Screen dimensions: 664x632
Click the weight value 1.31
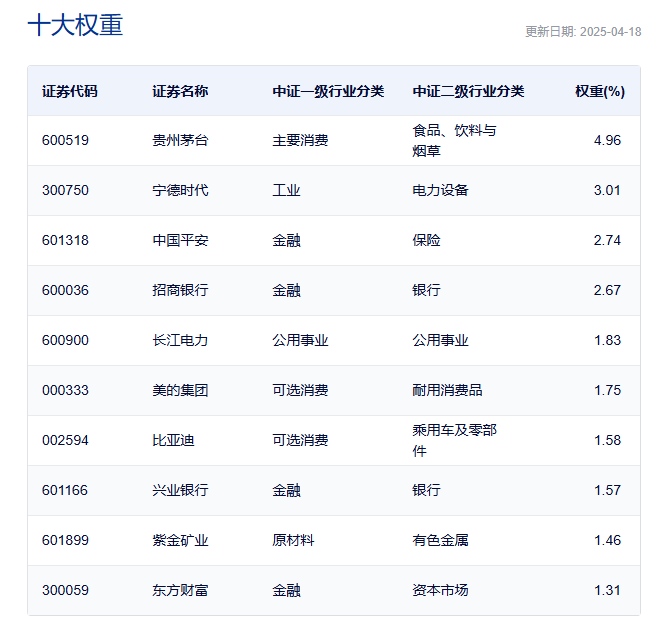click(x=607, y=590)
